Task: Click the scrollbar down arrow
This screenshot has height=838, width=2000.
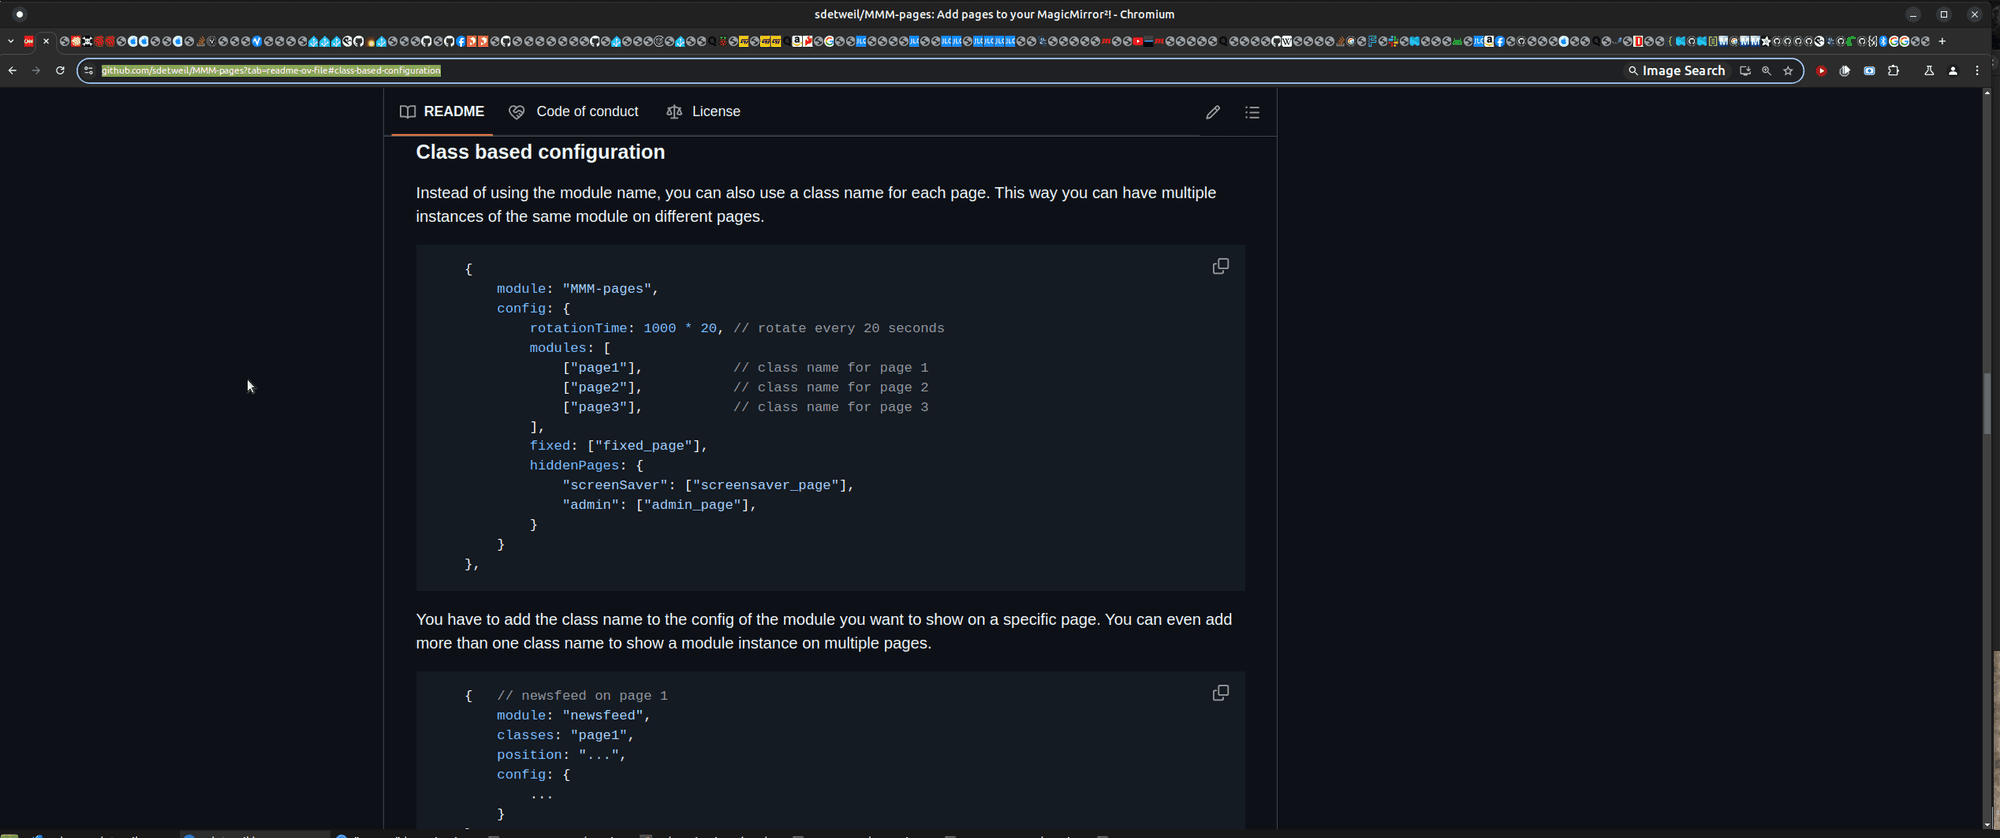Action: point(1988,824)
